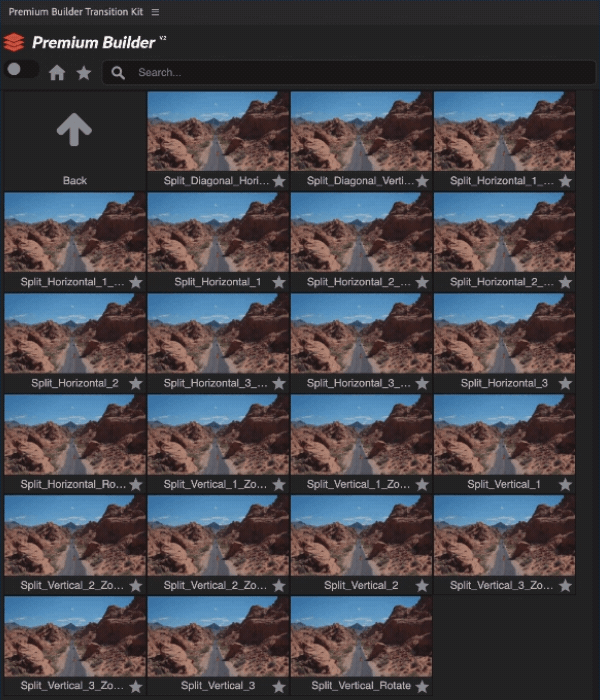The image size is (600, 700).
Task: Star the Split_Vertical_3 preset
Action: 279,686
